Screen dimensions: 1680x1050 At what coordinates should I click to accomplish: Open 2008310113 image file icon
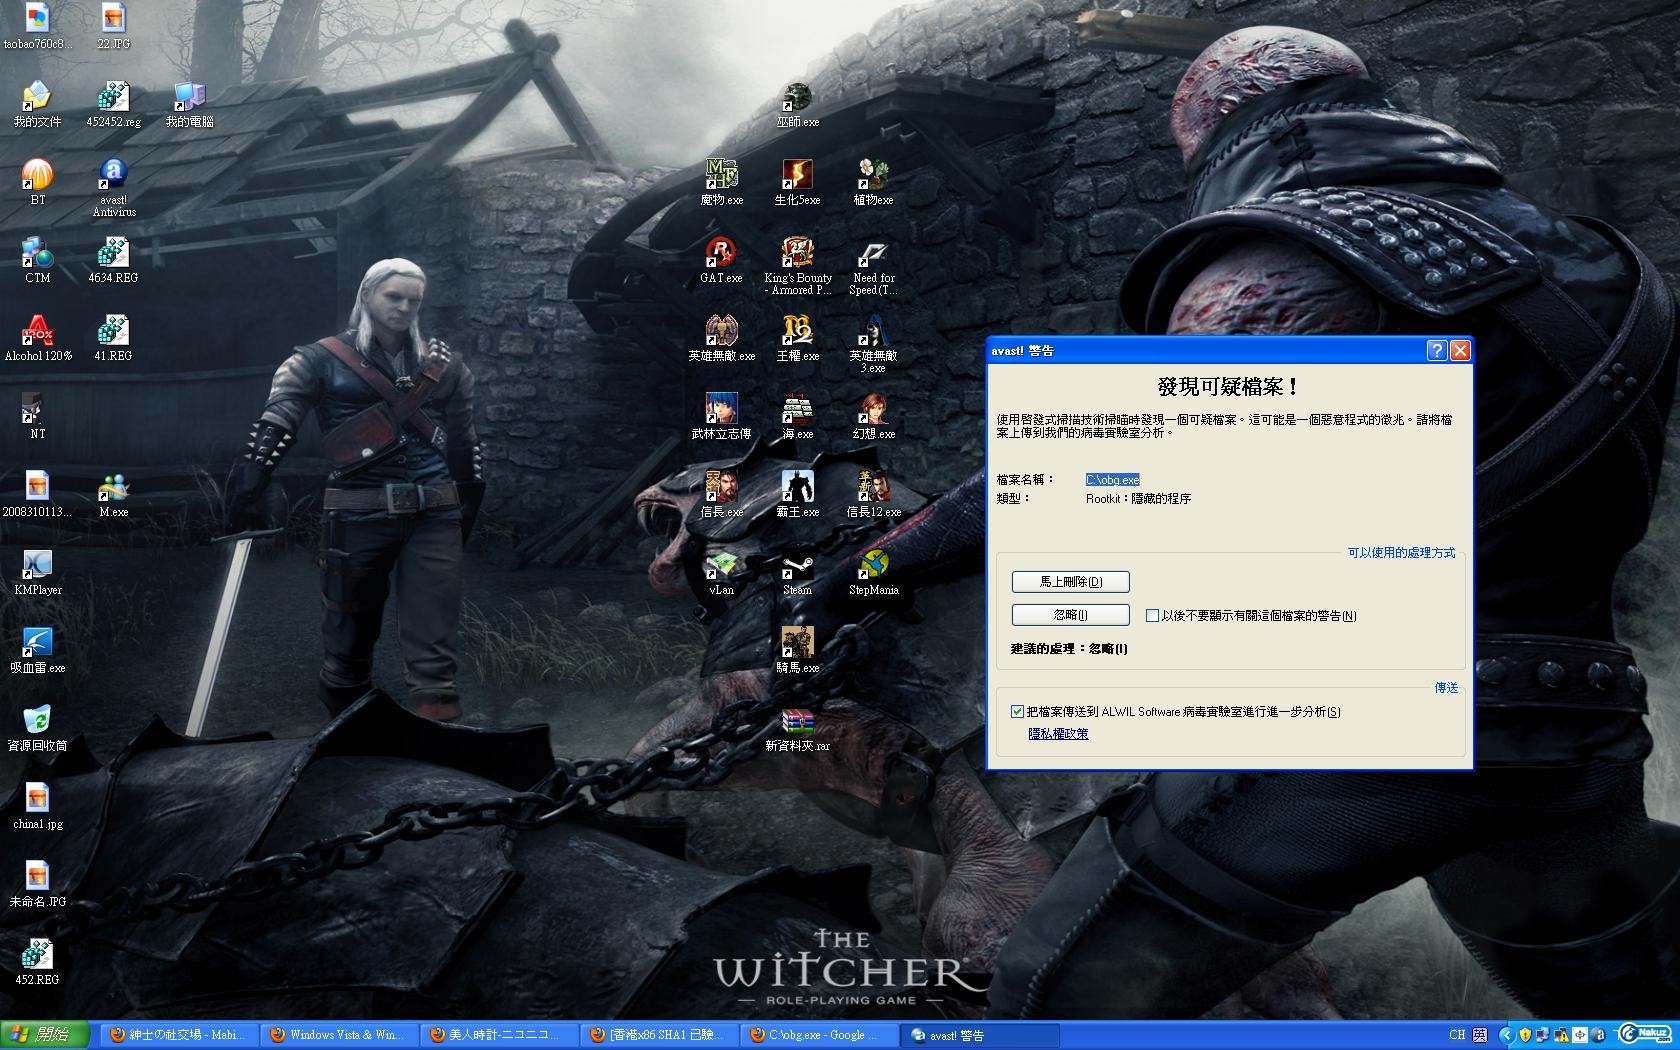[37, 494]
